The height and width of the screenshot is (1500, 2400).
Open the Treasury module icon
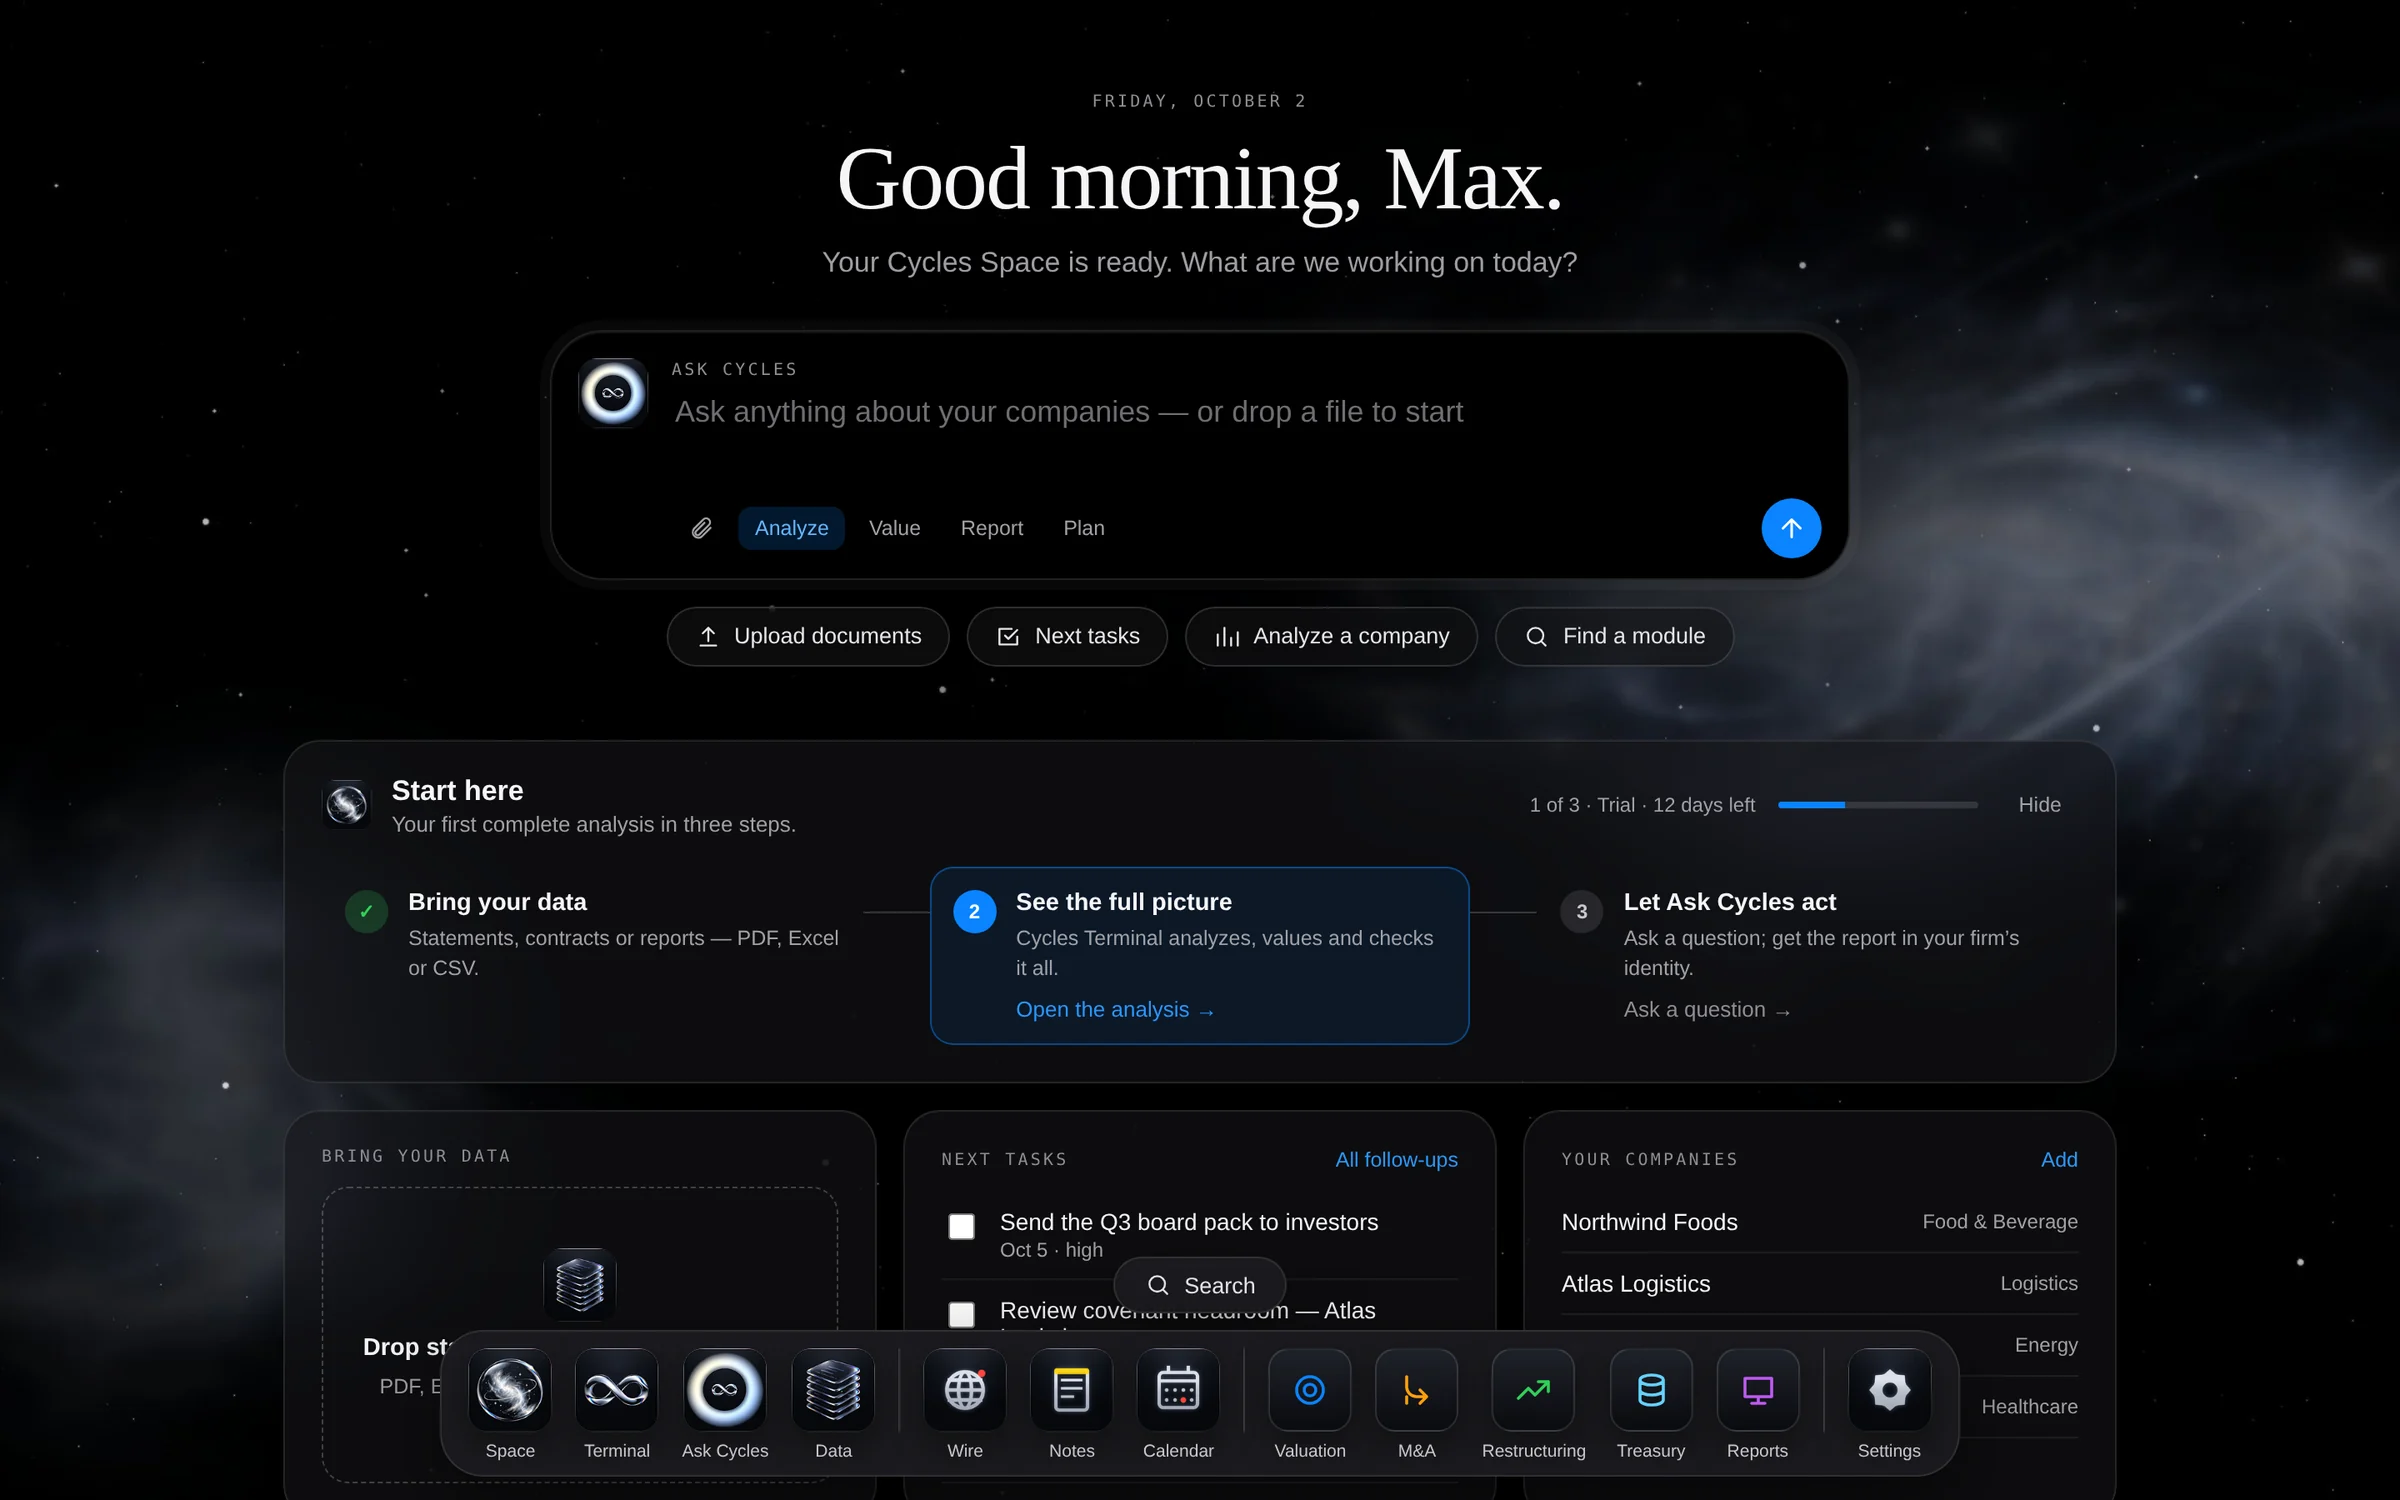1651,1390
